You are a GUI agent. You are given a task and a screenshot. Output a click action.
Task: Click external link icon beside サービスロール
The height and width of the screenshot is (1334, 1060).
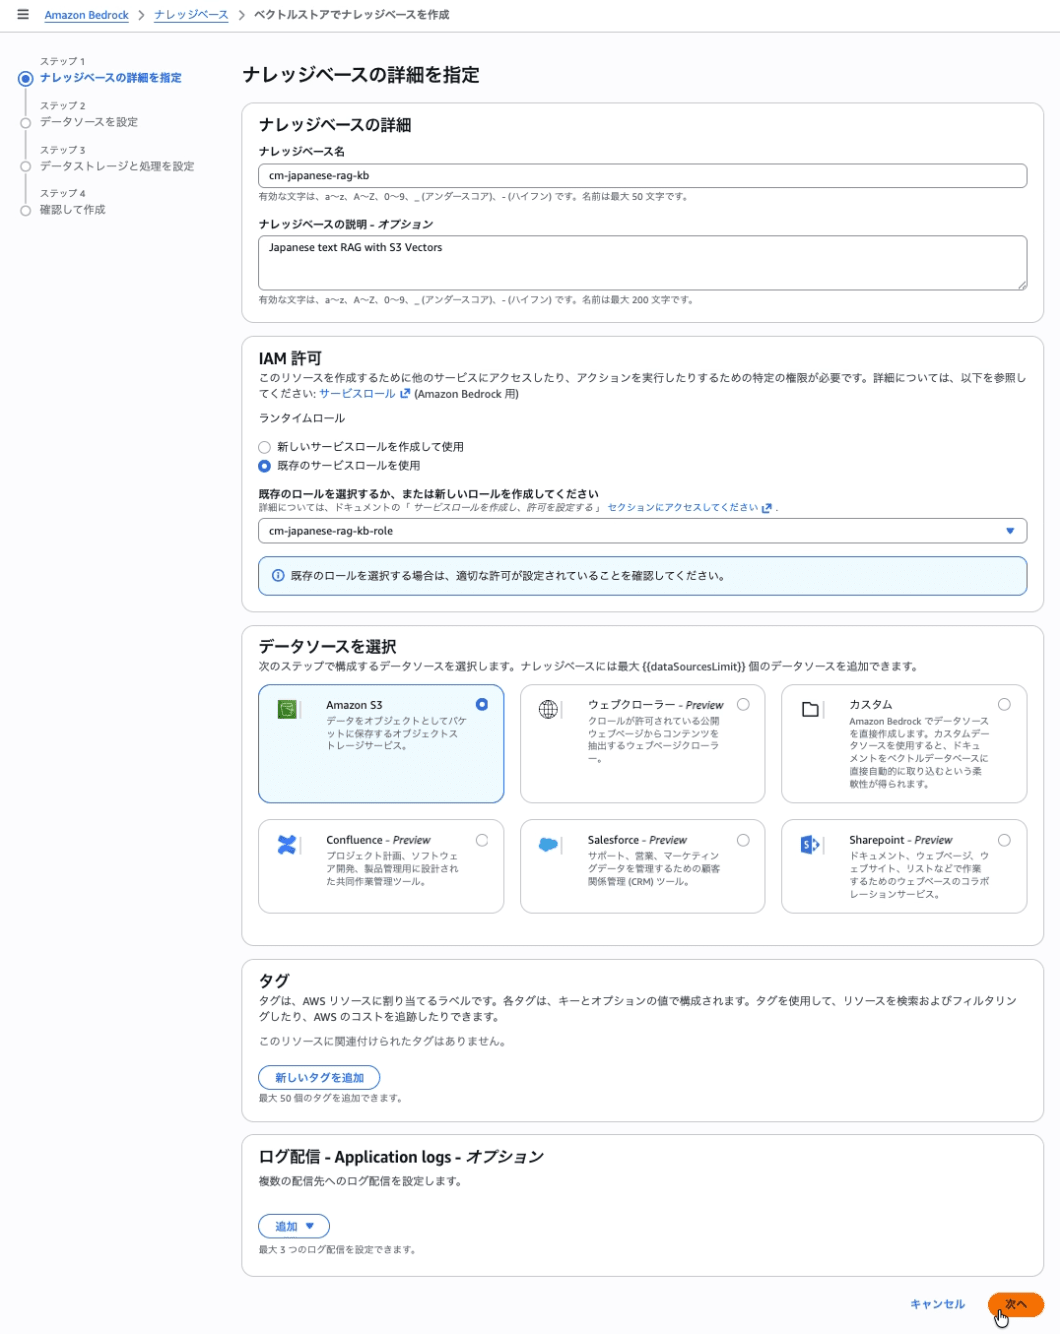pyautogui.click(x=405, y=393)
